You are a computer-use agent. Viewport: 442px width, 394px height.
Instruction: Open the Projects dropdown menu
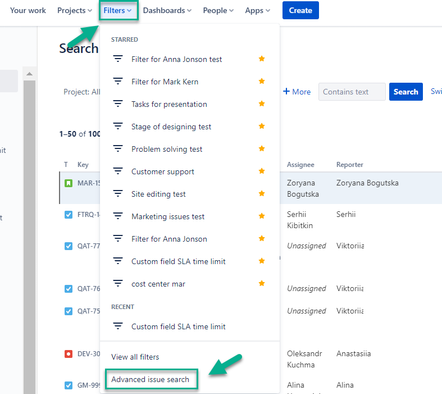click(74, 10)
